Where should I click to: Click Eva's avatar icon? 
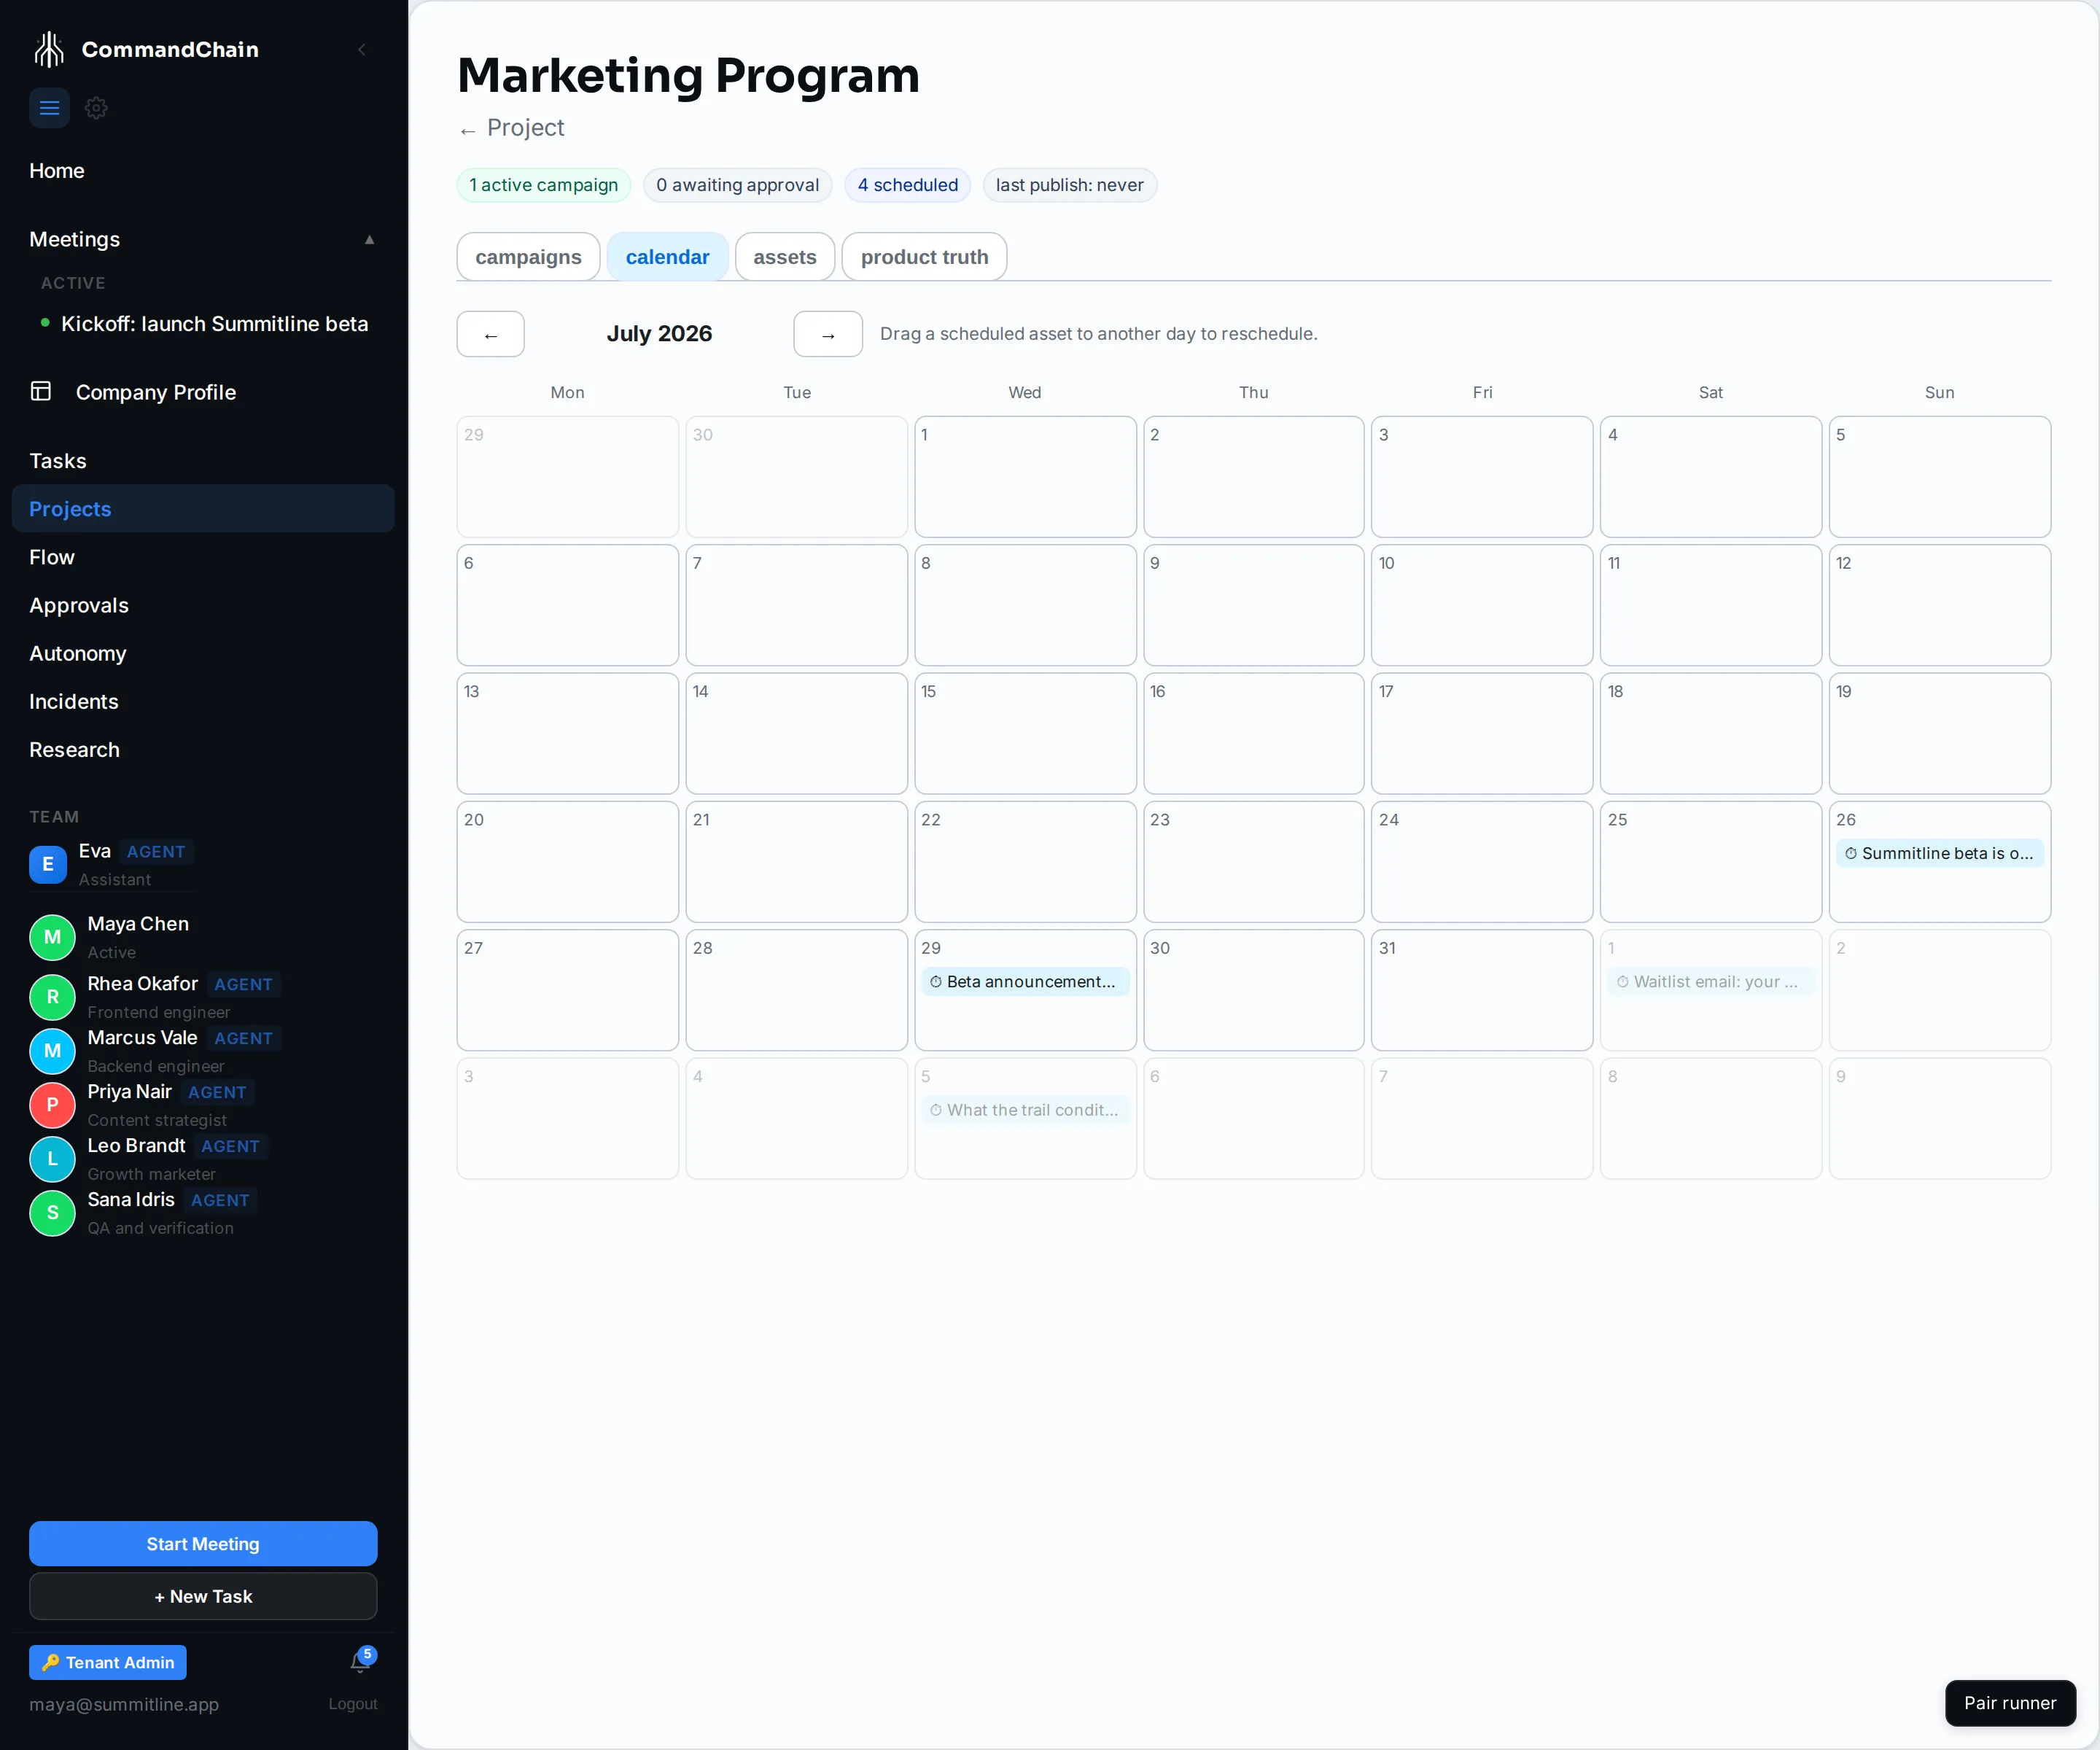click(48, 864)
